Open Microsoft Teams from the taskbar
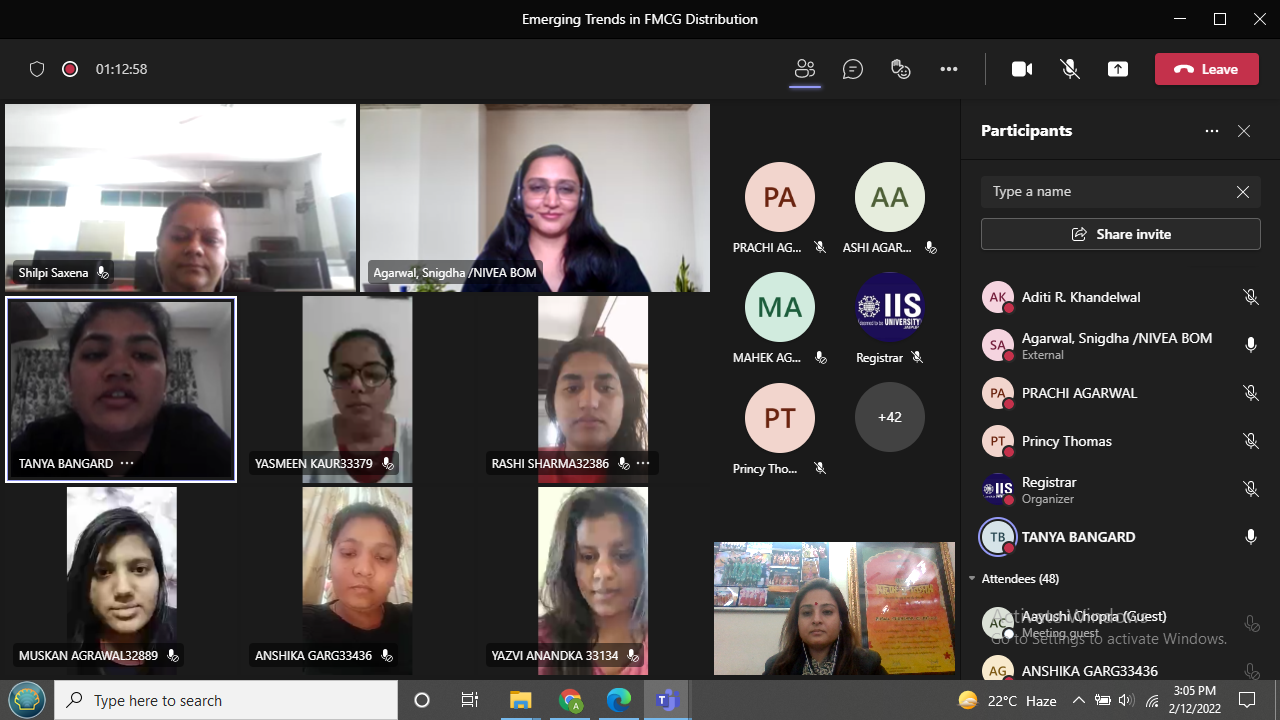Image resolution: width=1280 pixels, height=720 pixels. 667,700
